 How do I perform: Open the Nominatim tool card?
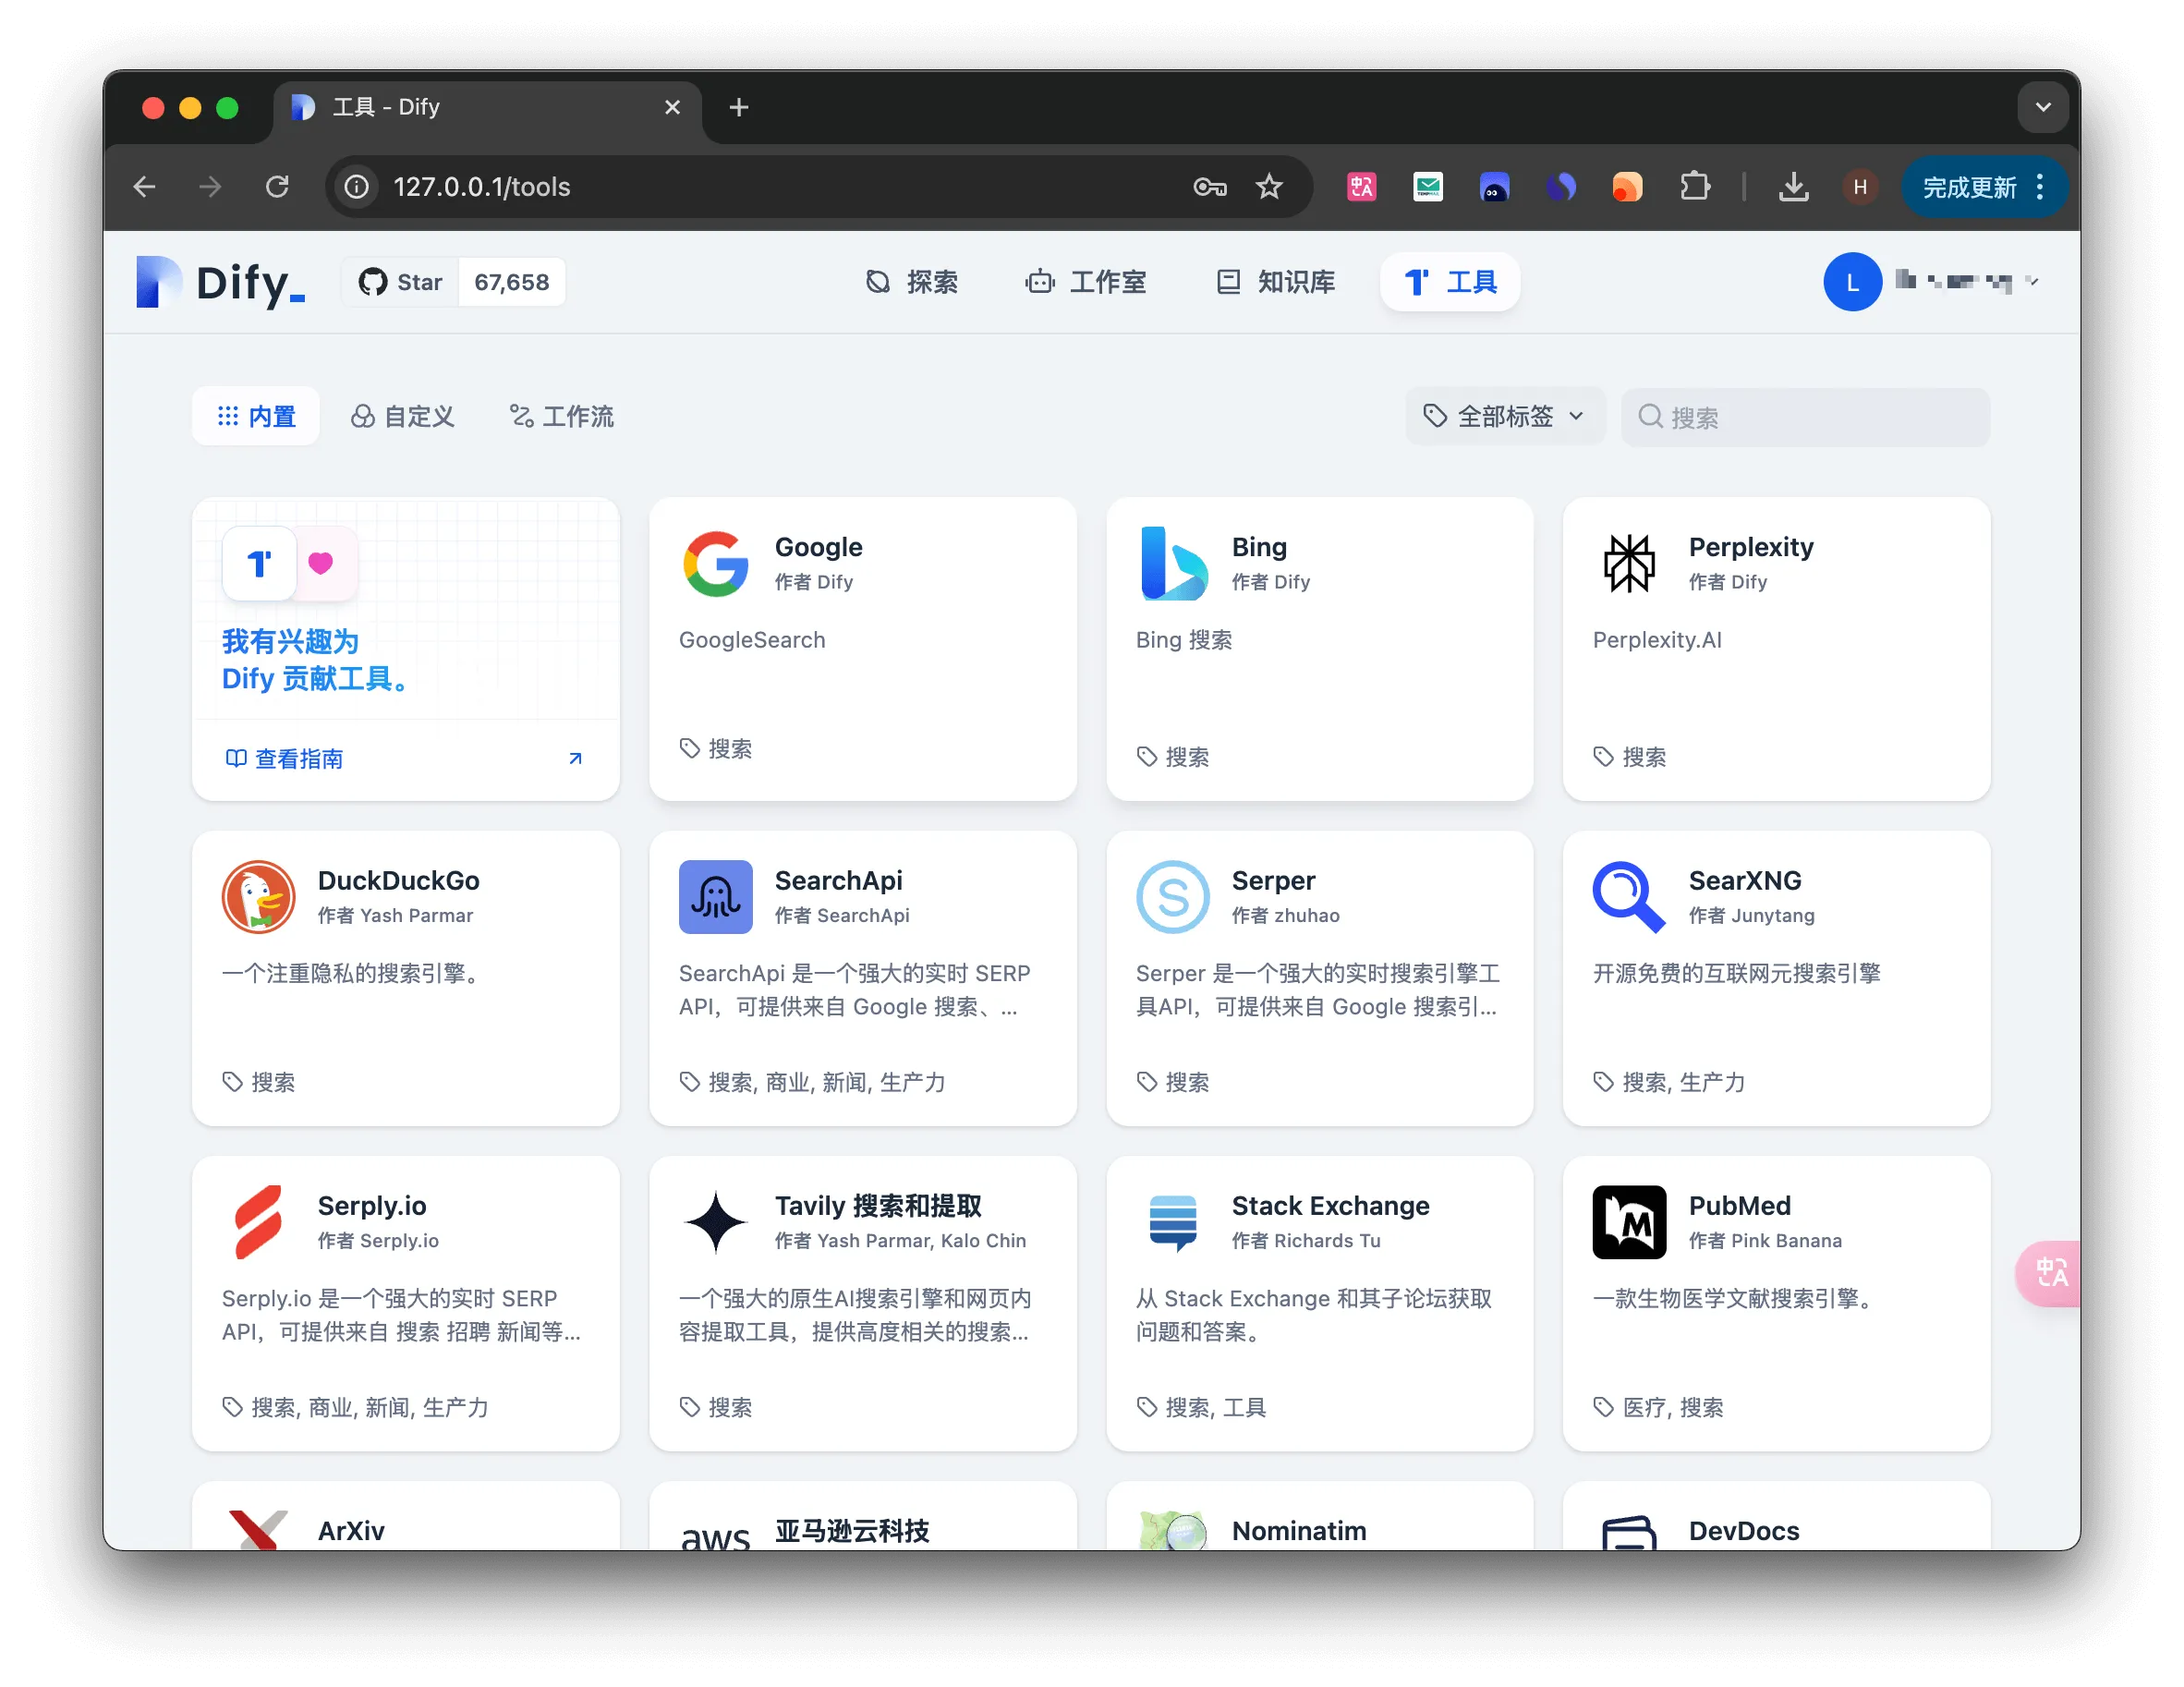coord(1319,1516)
